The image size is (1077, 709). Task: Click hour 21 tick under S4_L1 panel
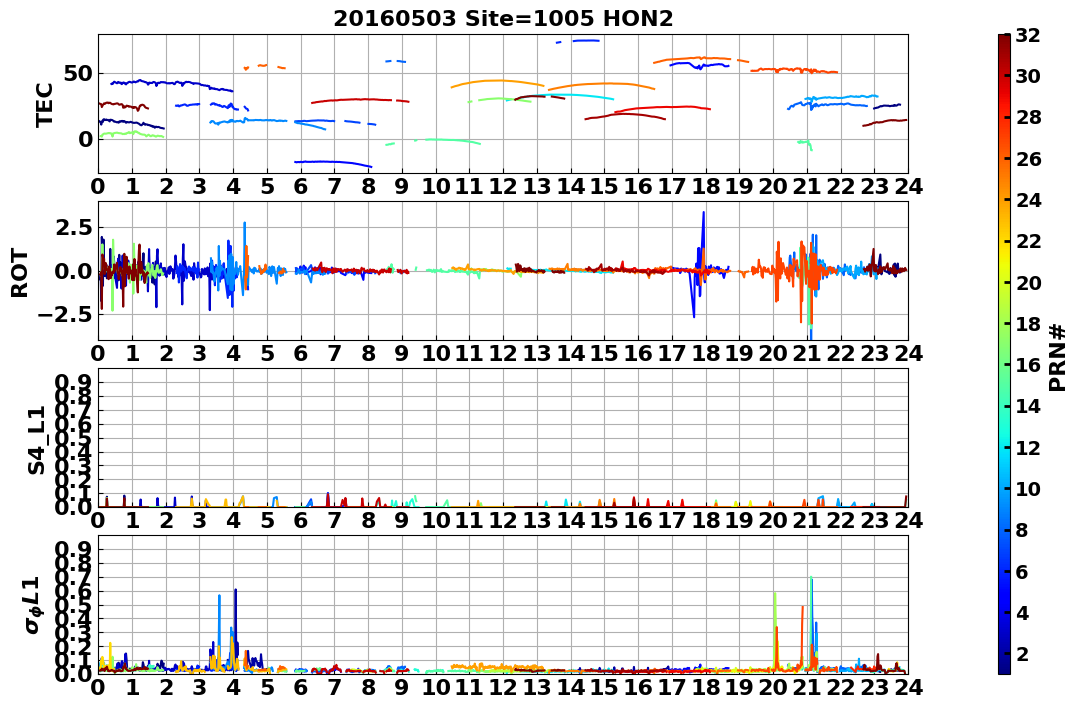coord(806,520)
